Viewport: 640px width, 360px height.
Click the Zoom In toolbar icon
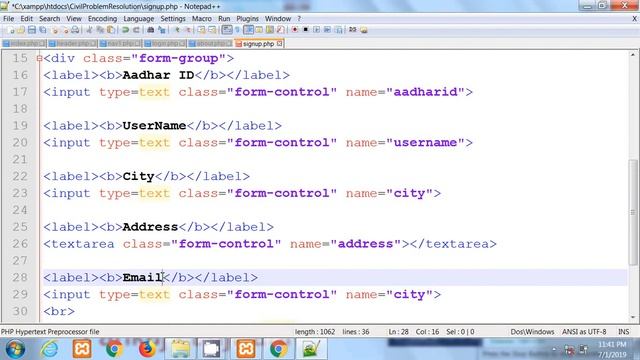[177, 30]
